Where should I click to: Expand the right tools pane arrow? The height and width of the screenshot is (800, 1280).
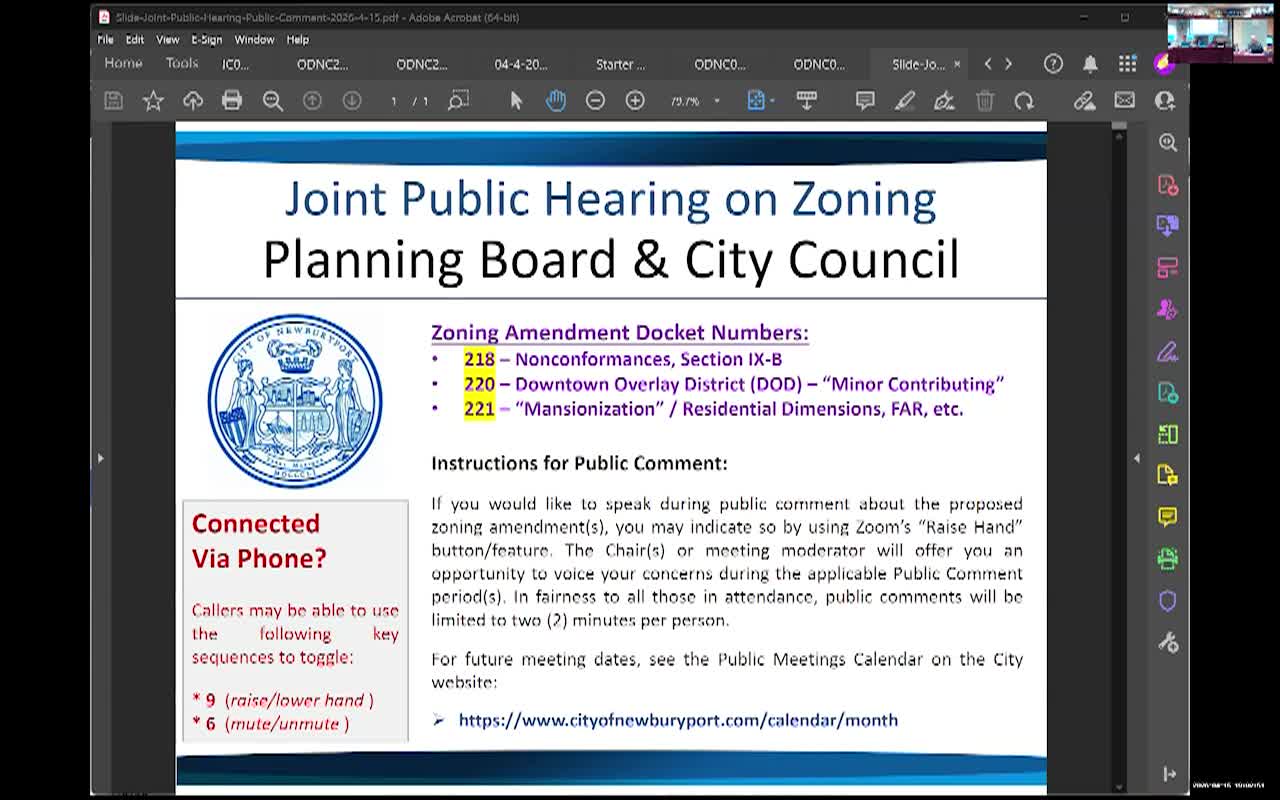pyautogui.click(x=1138, y=458)
